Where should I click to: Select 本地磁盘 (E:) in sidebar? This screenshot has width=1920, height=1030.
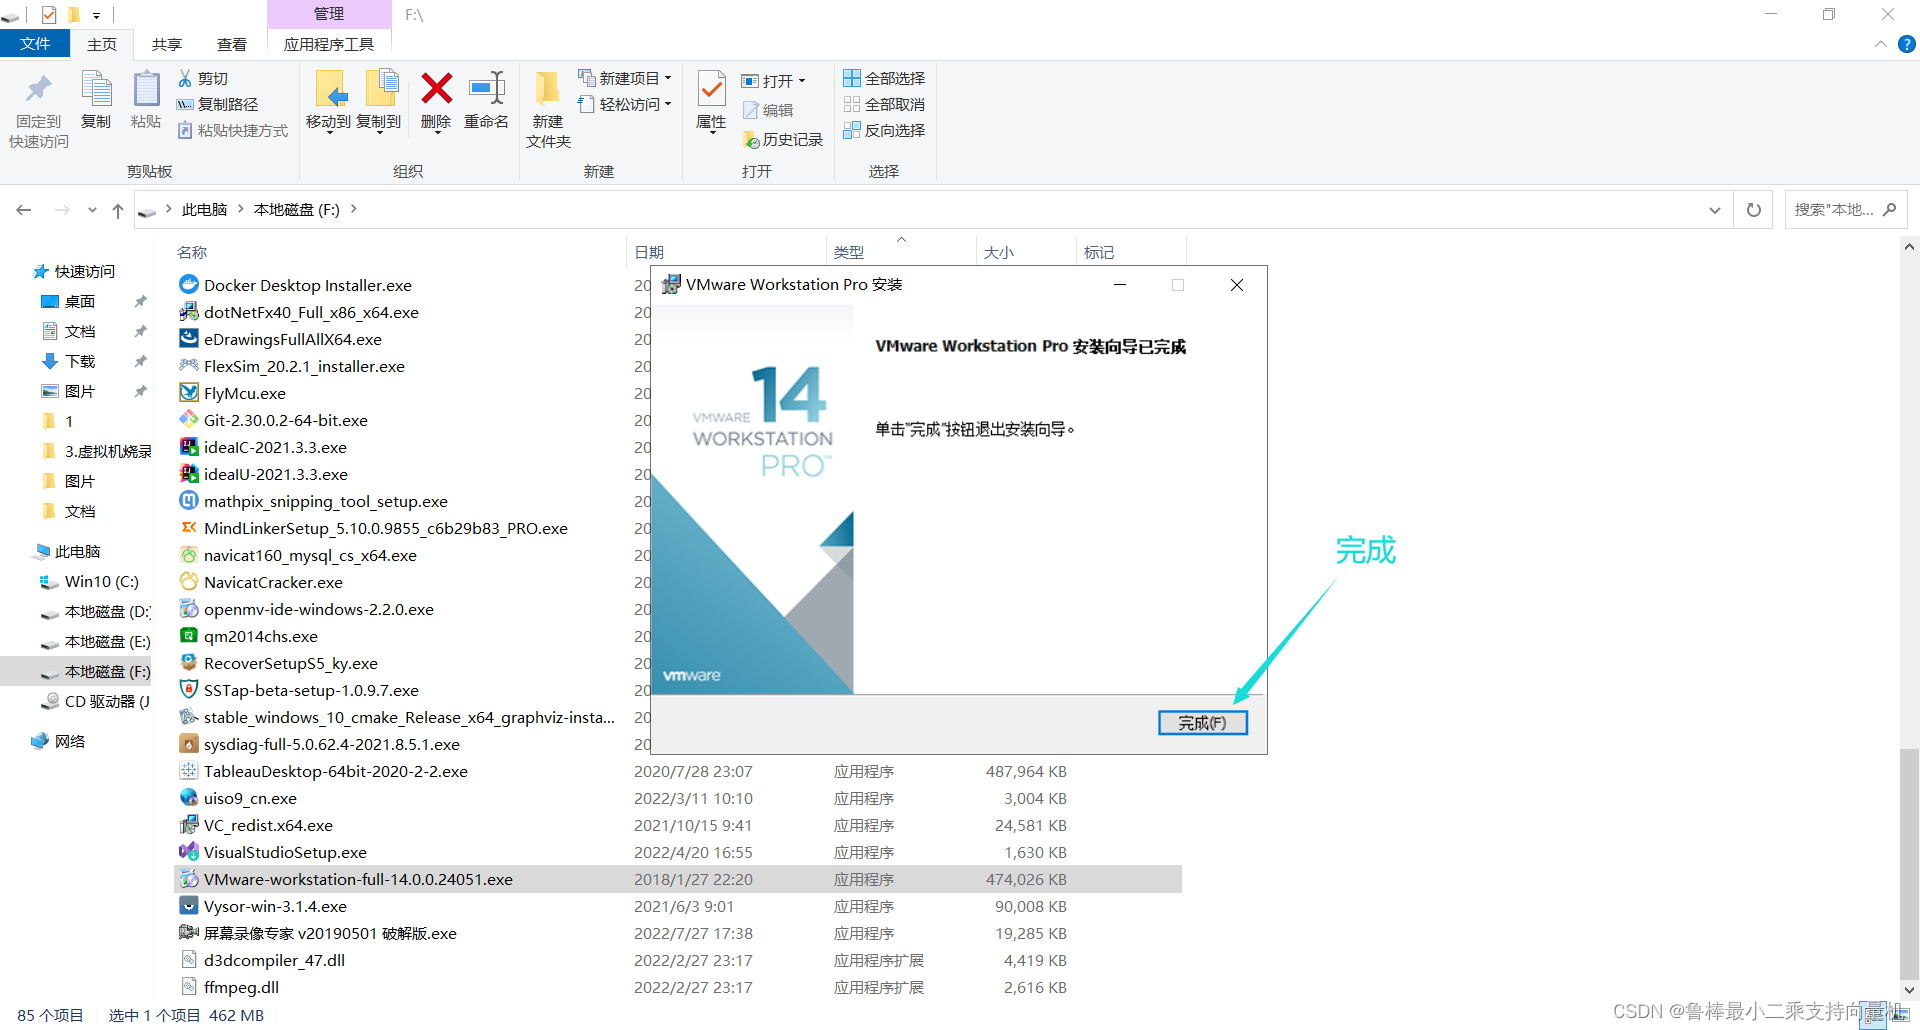click(x=96, y=641)
